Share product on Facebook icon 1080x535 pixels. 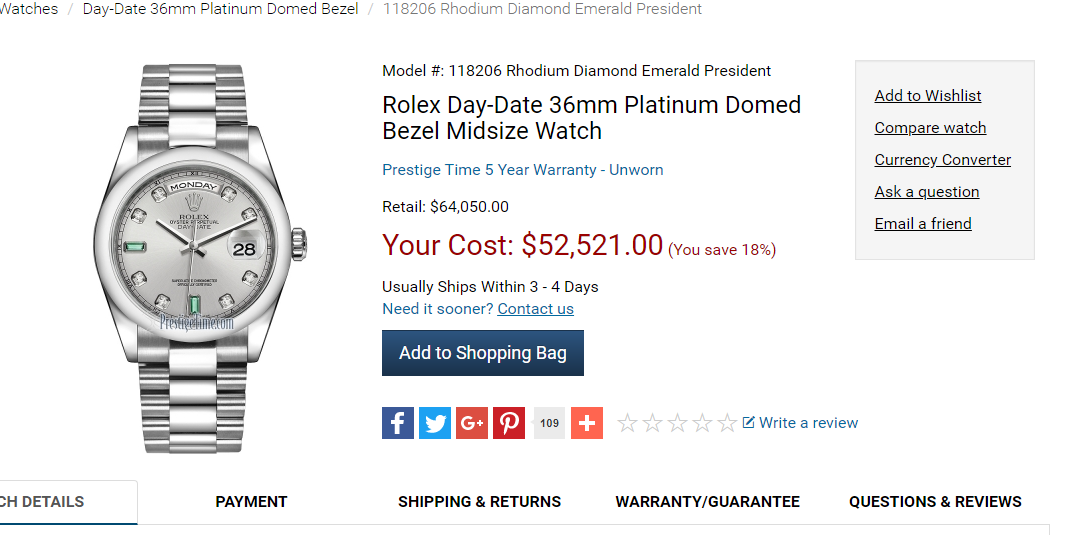coord(398,423)
